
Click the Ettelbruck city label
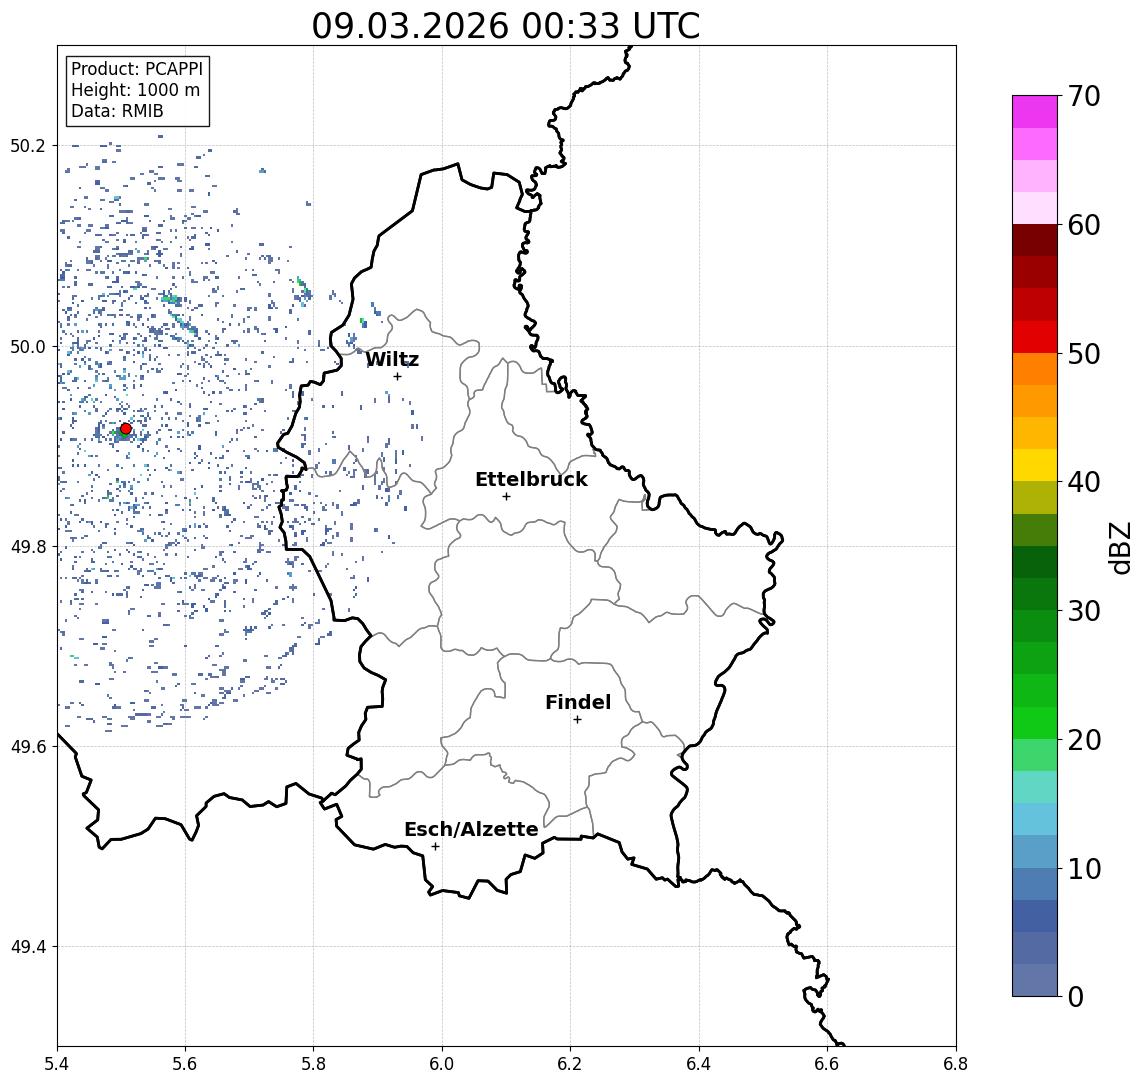point(531,479)
